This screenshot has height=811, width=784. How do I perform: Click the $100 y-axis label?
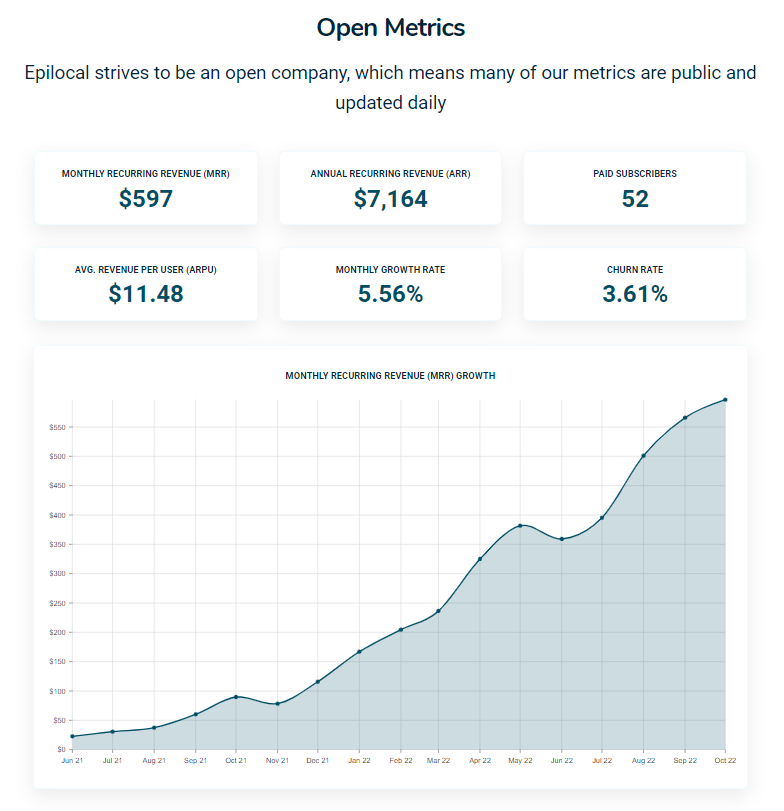pyautogui.click(x=57, y=691)
